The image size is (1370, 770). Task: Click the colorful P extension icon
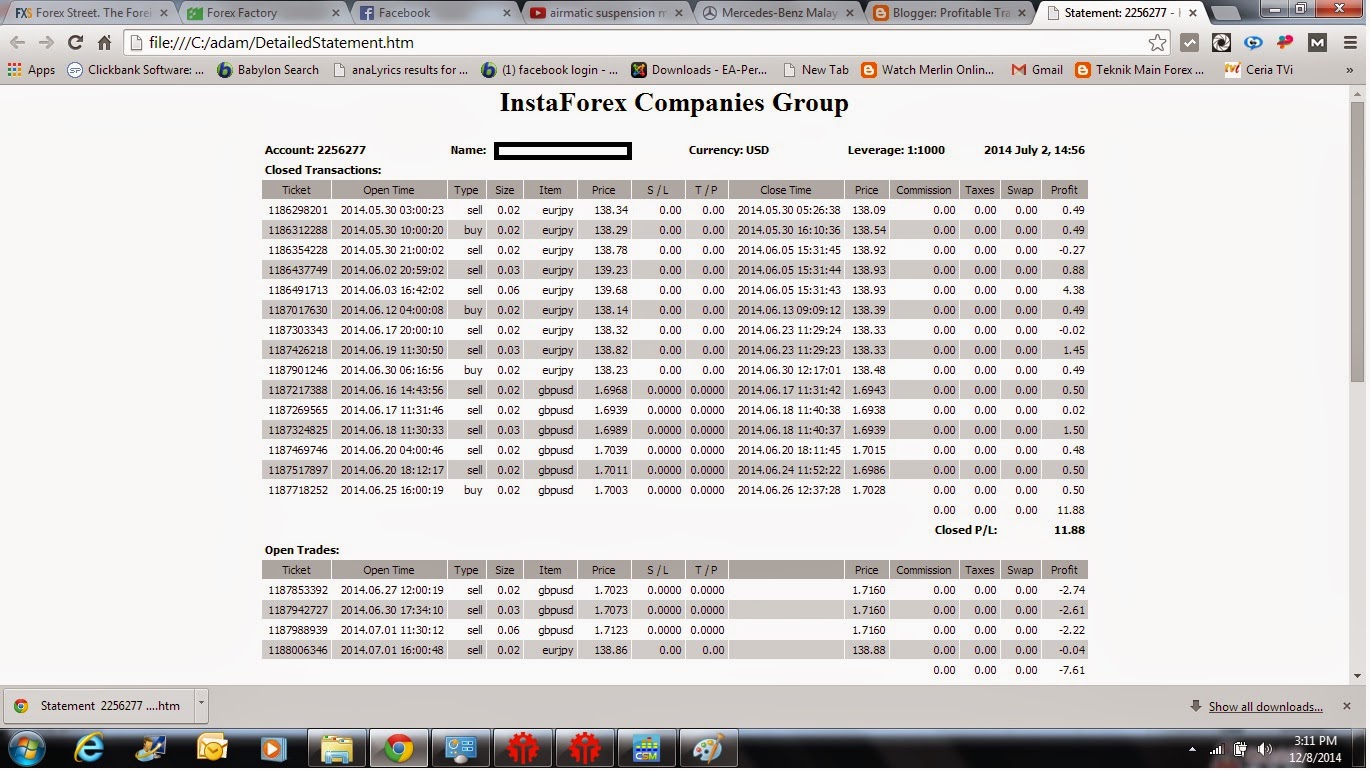tap(1285, 43)
